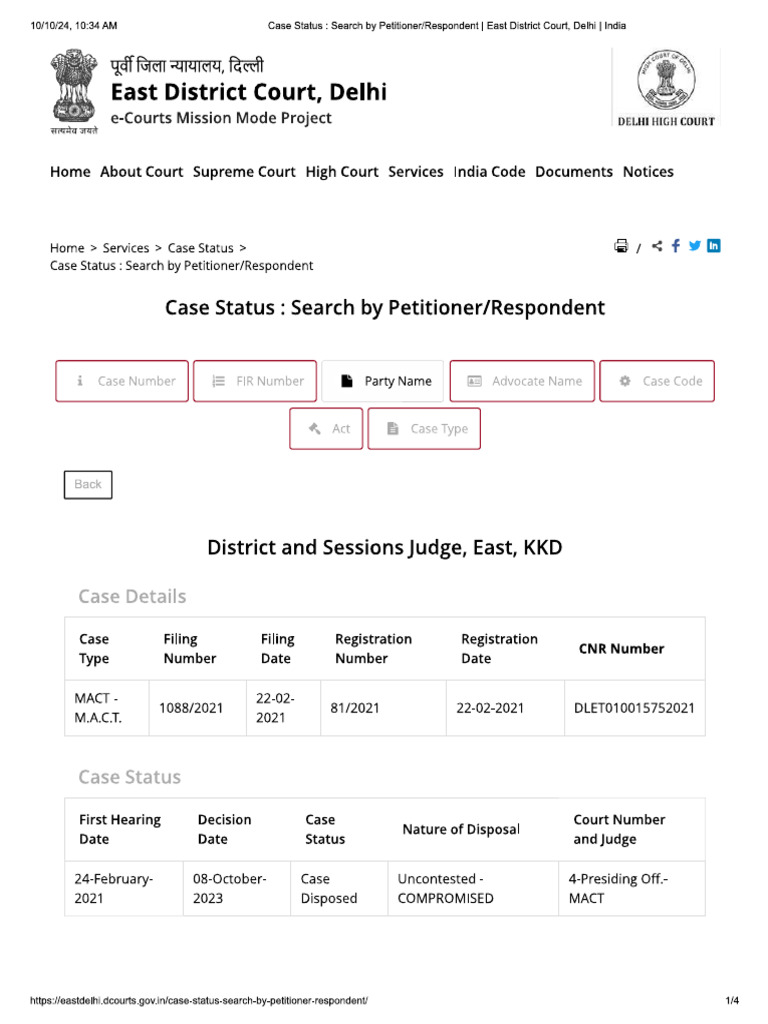Viewport: 768px width, 1024px height.
Task: Click the share icon
Action: click(x=657, y=246)
